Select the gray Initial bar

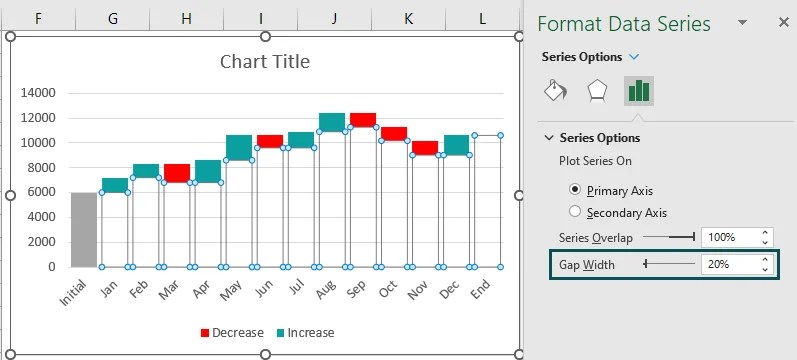coord(84,230)
